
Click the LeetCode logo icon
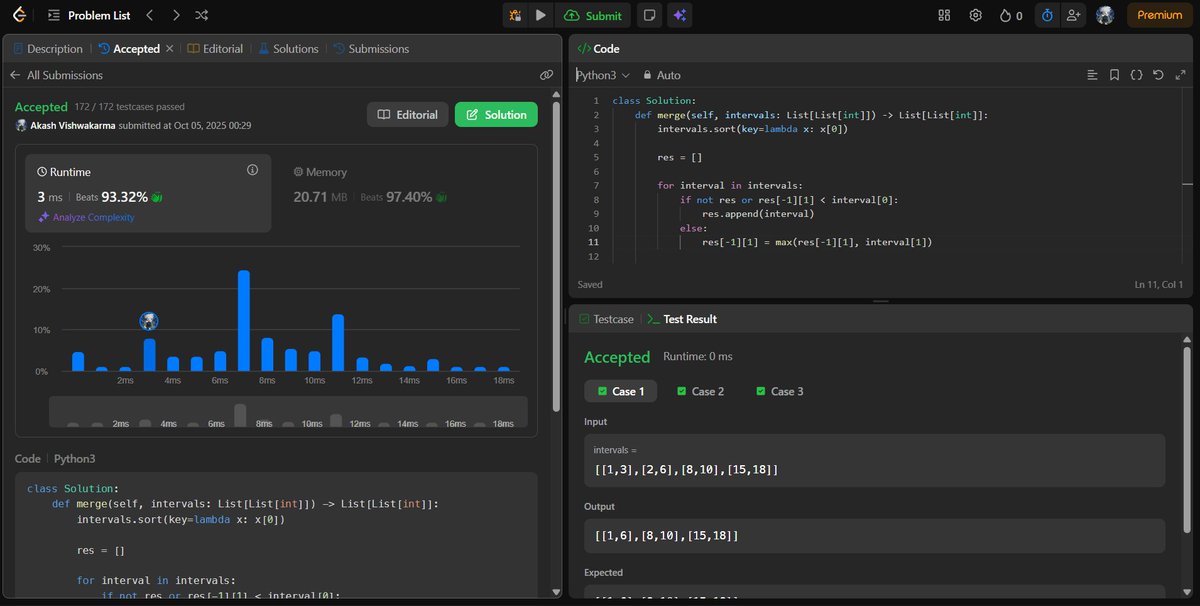click(x=21, y=15)
